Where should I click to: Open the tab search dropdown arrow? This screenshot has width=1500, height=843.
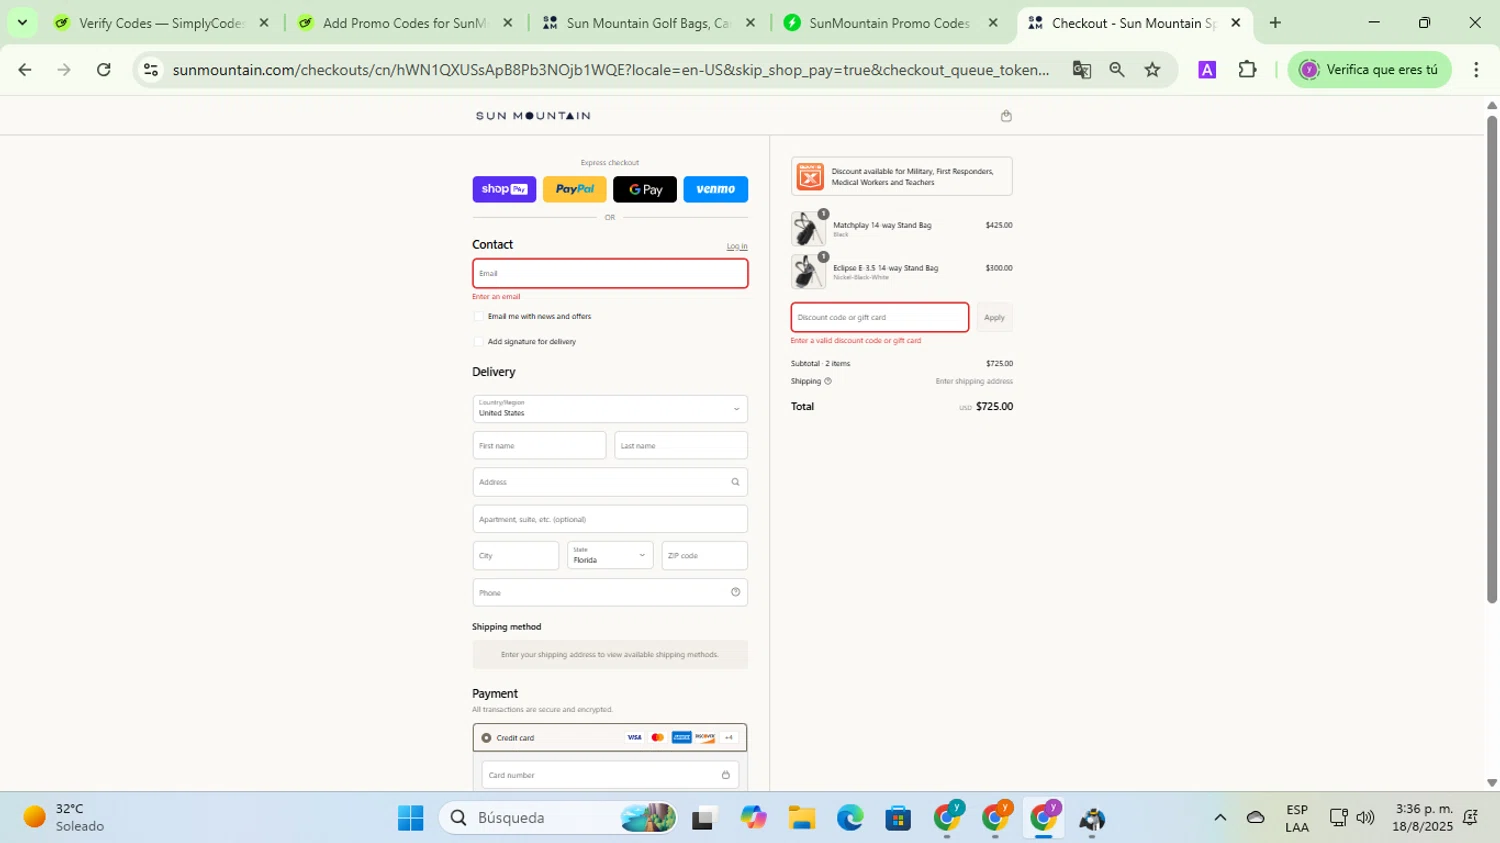pyautogui.click(x=22, y=22)
